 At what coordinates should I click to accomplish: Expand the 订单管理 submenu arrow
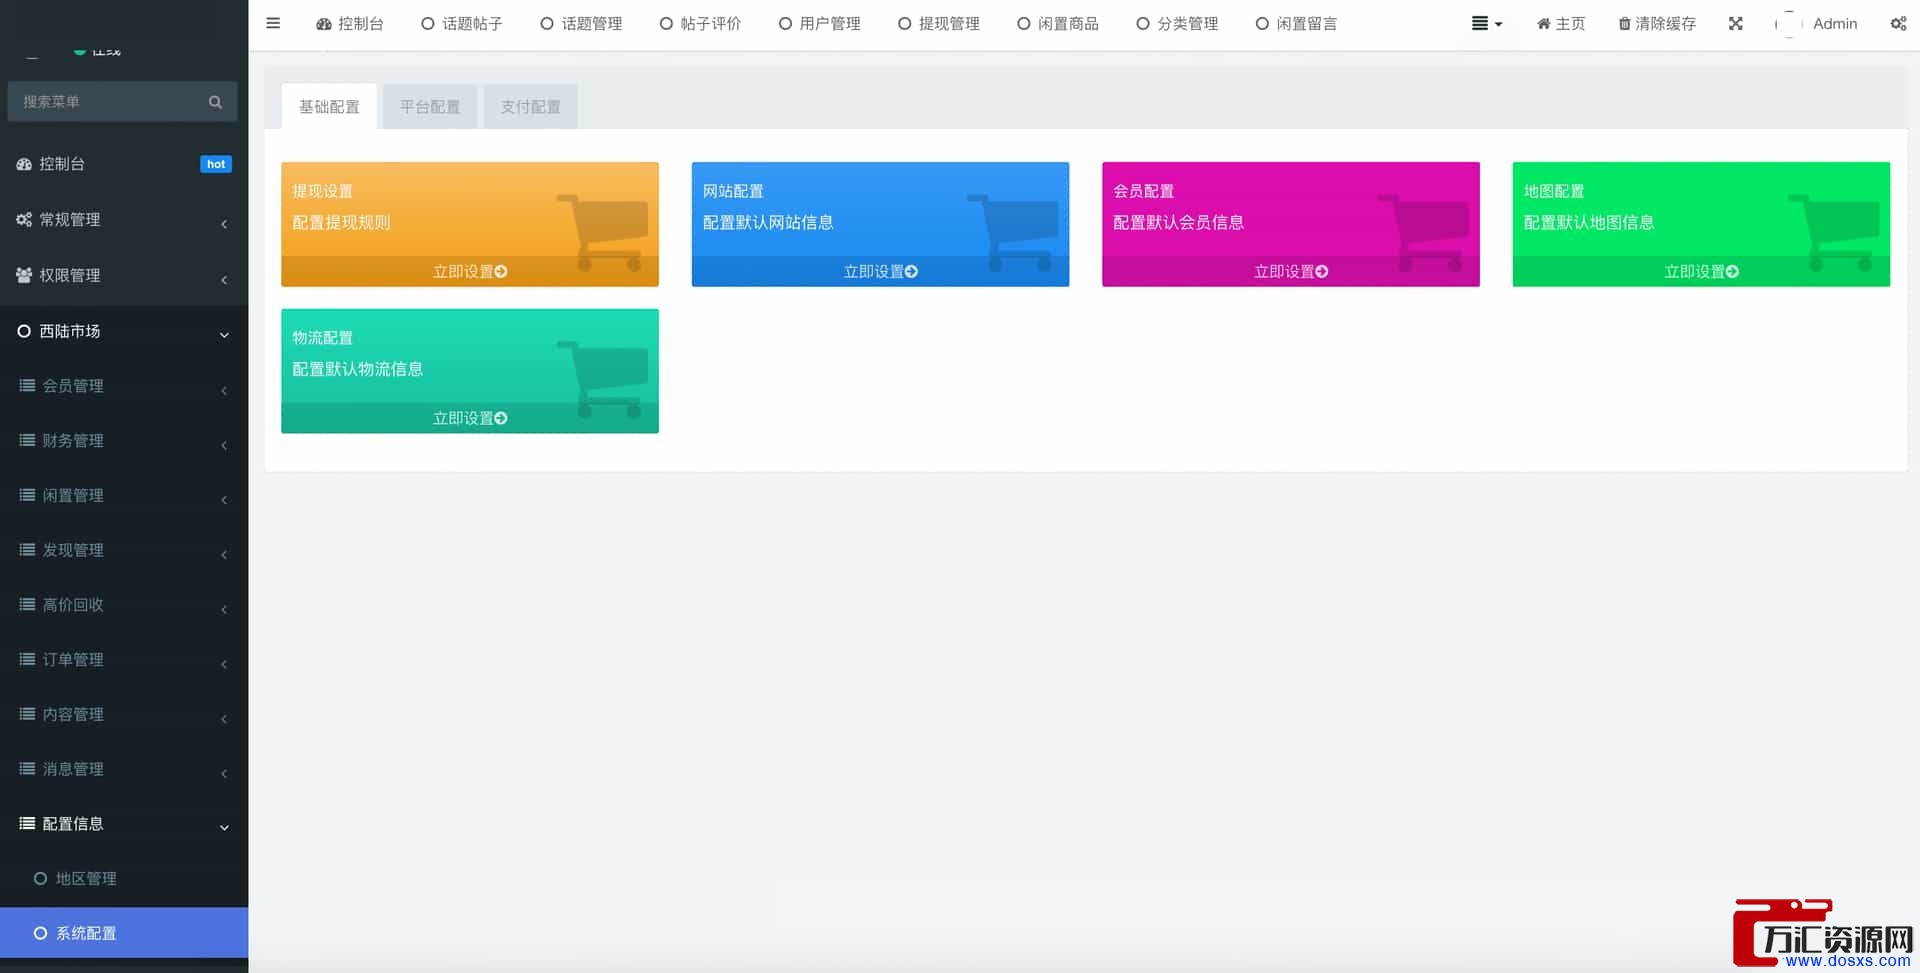[x=224, y=664]
